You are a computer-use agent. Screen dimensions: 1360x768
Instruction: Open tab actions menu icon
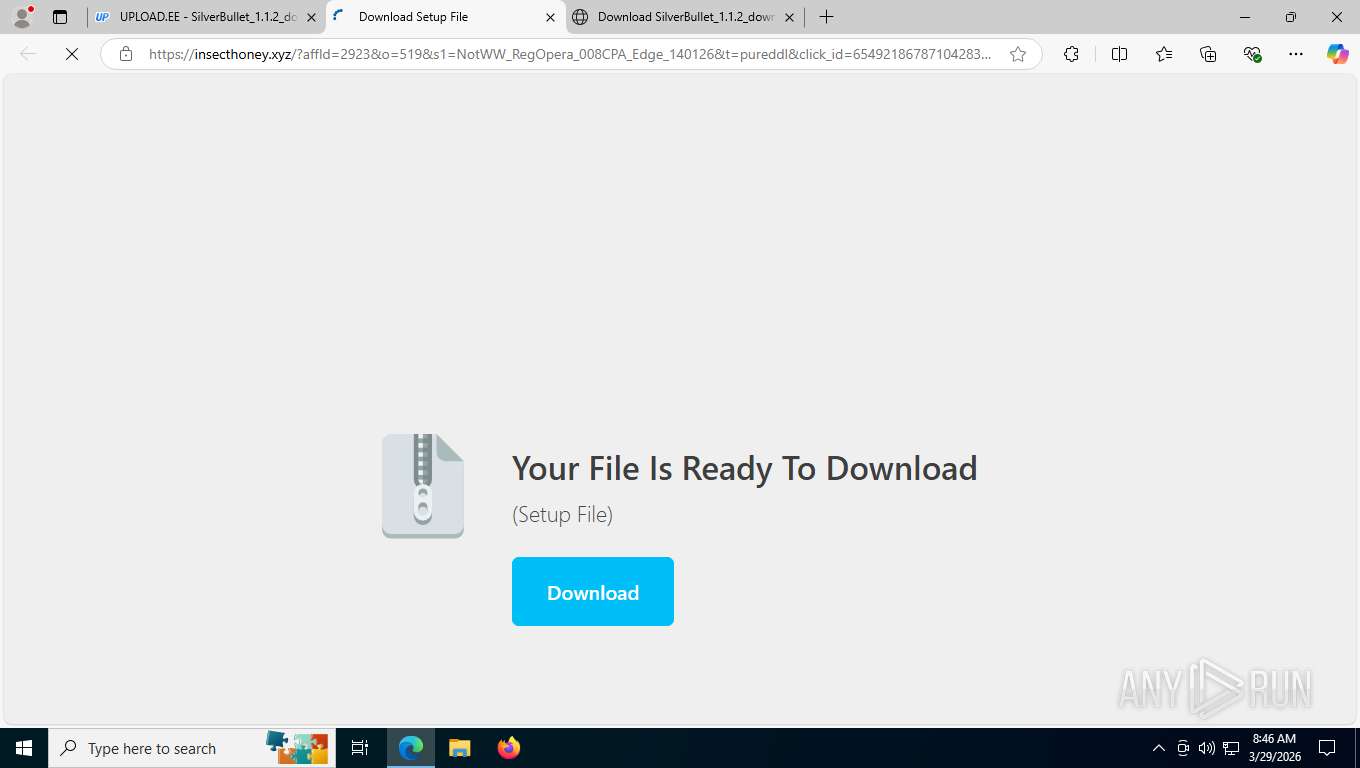point(60,17)
